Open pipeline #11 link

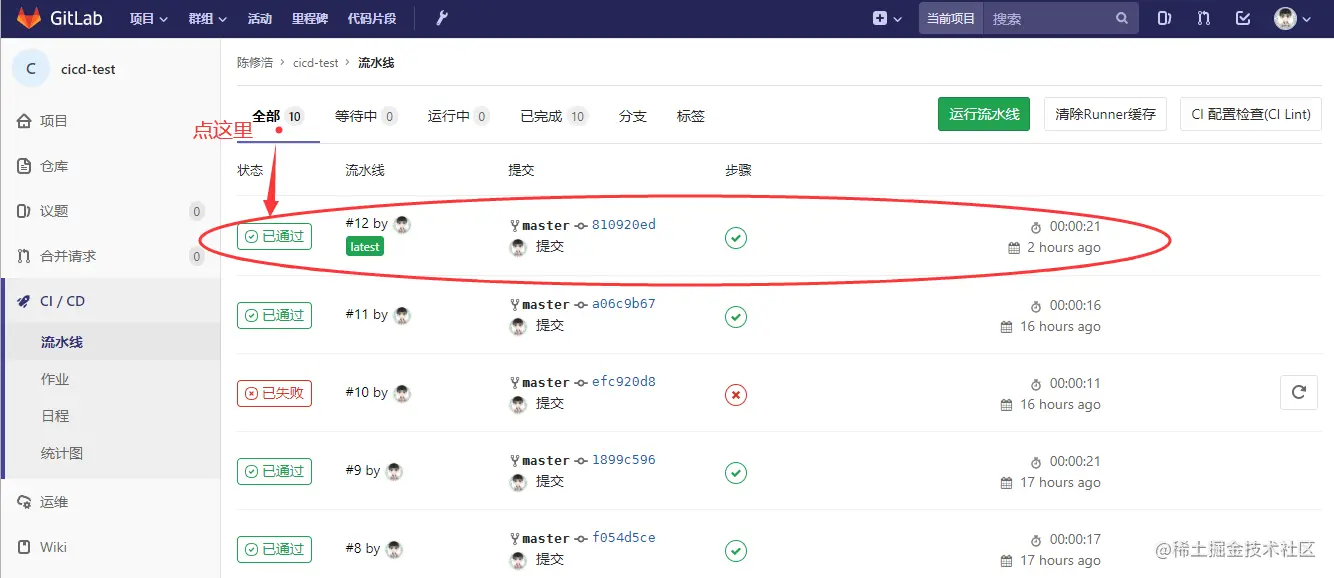click(x=357, y=314)
